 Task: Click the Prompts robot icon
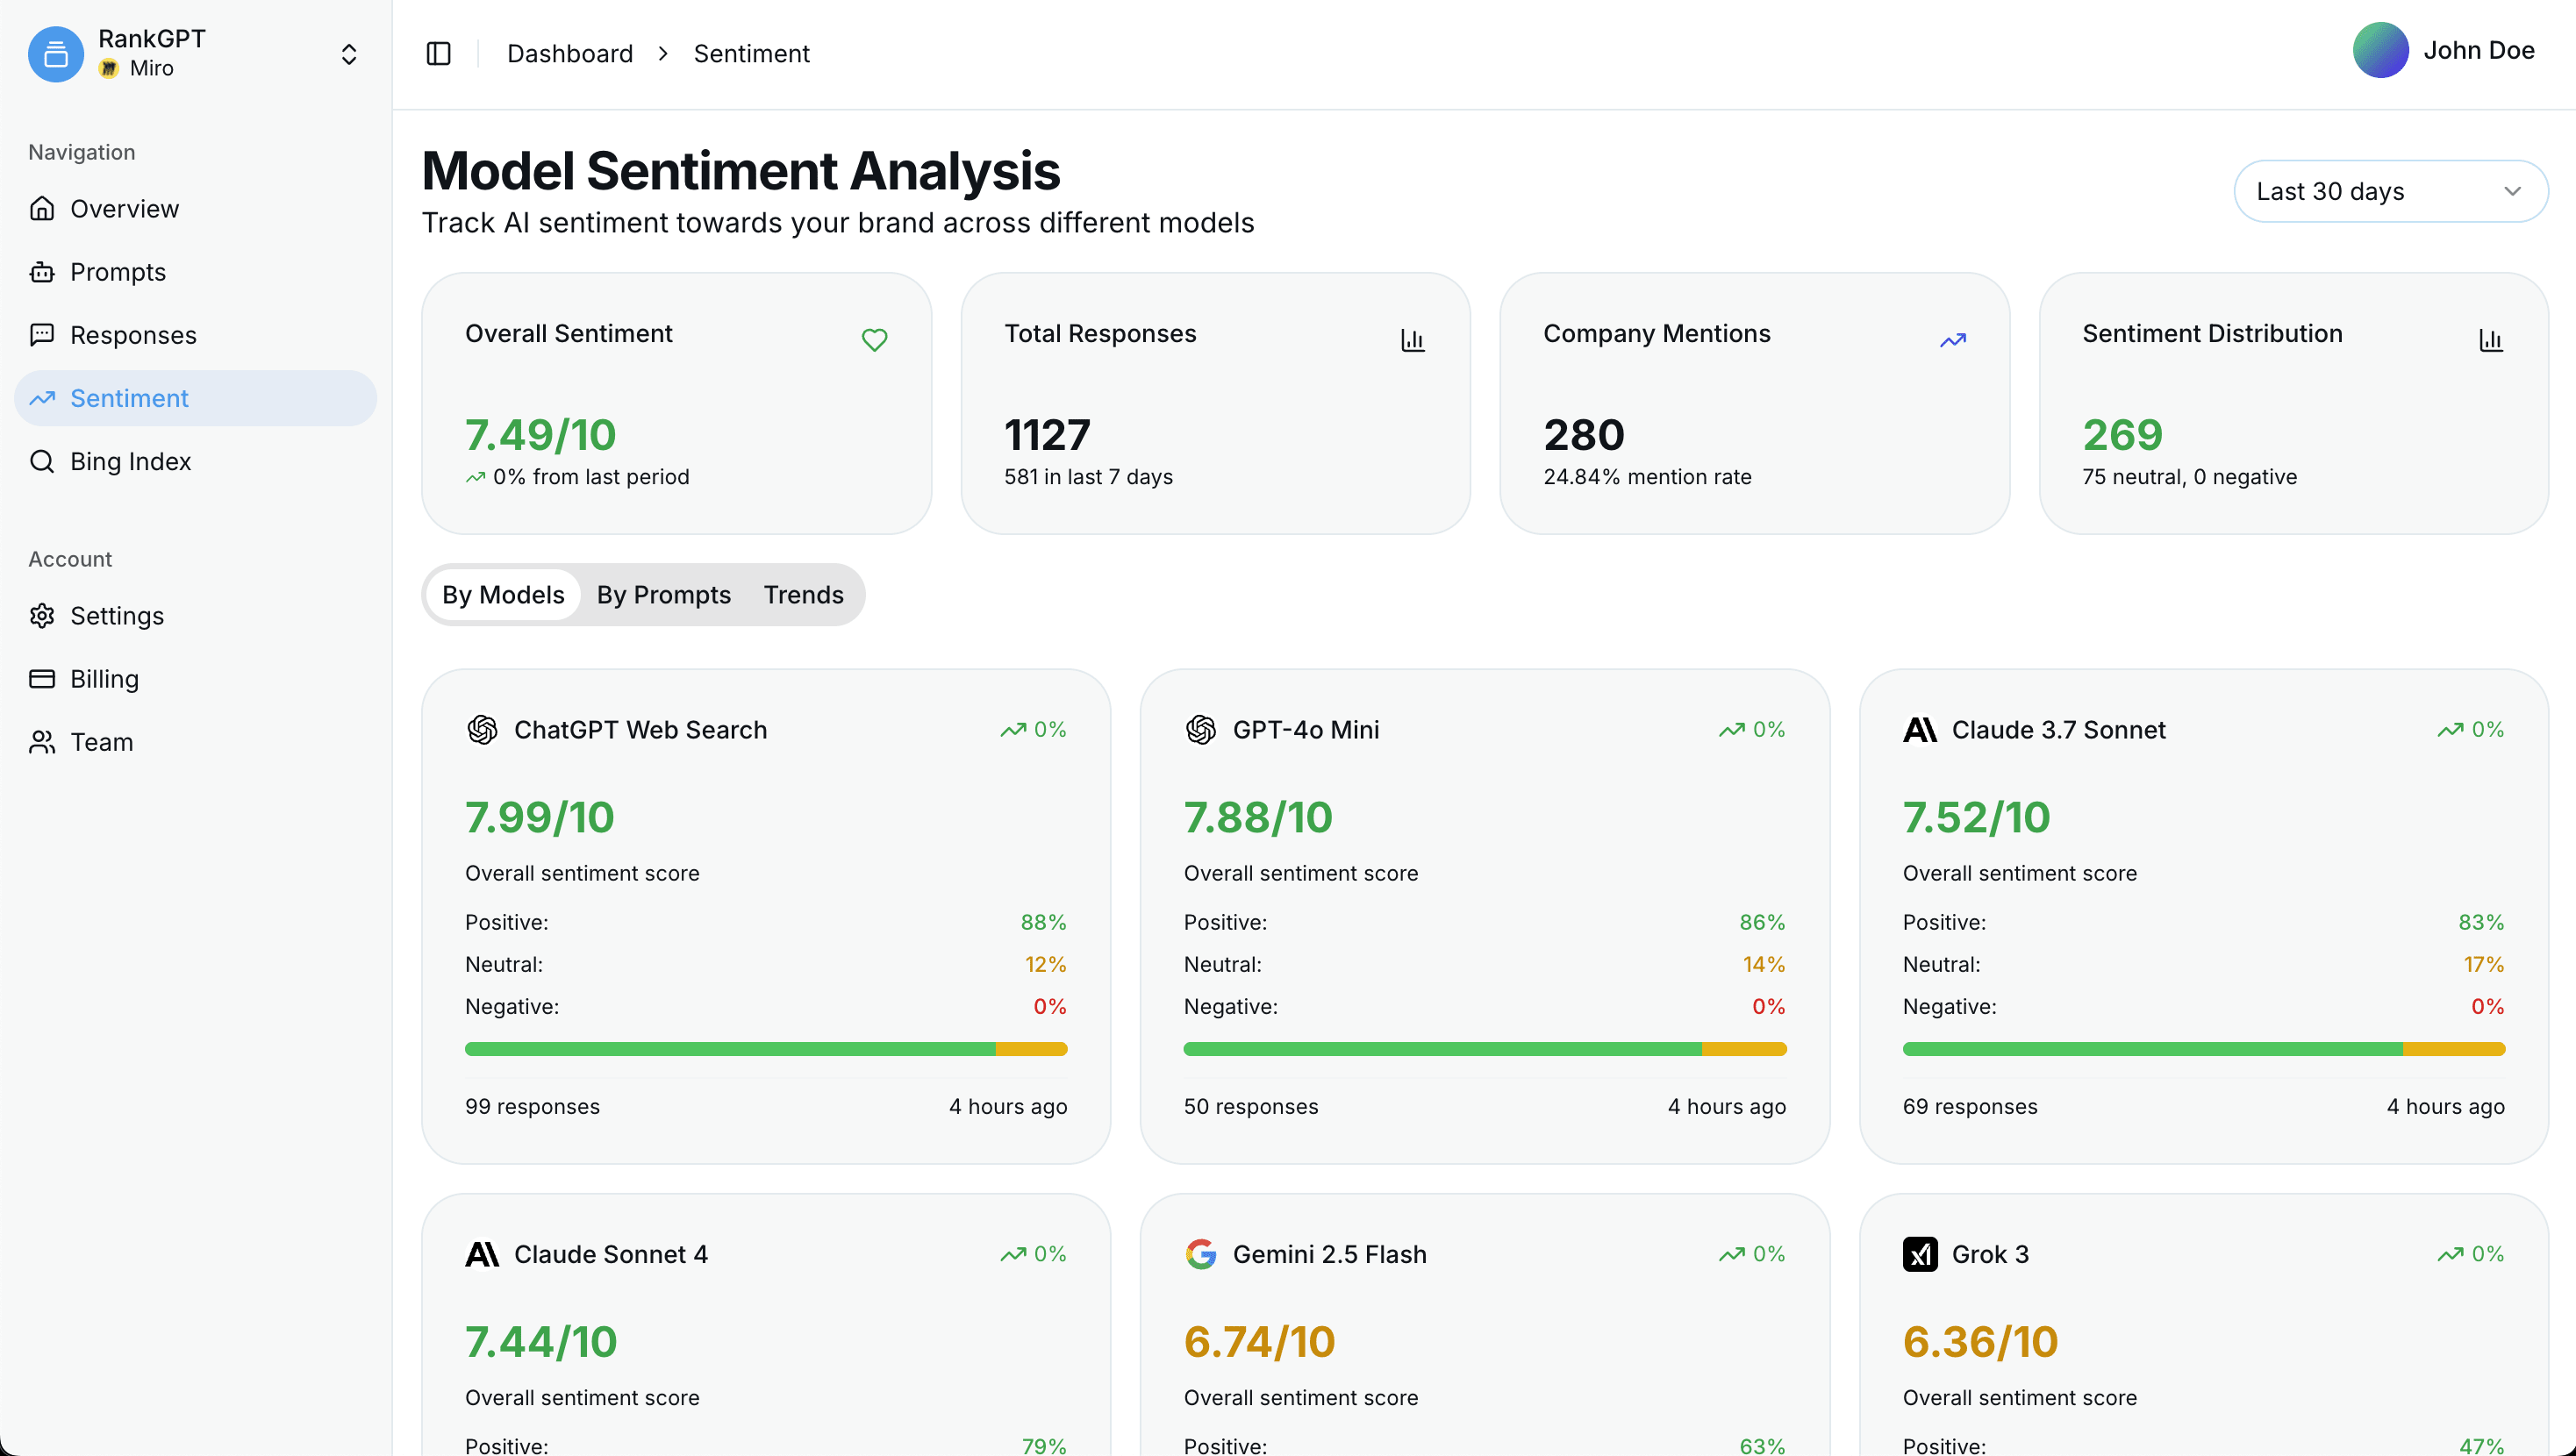(42, 271)
